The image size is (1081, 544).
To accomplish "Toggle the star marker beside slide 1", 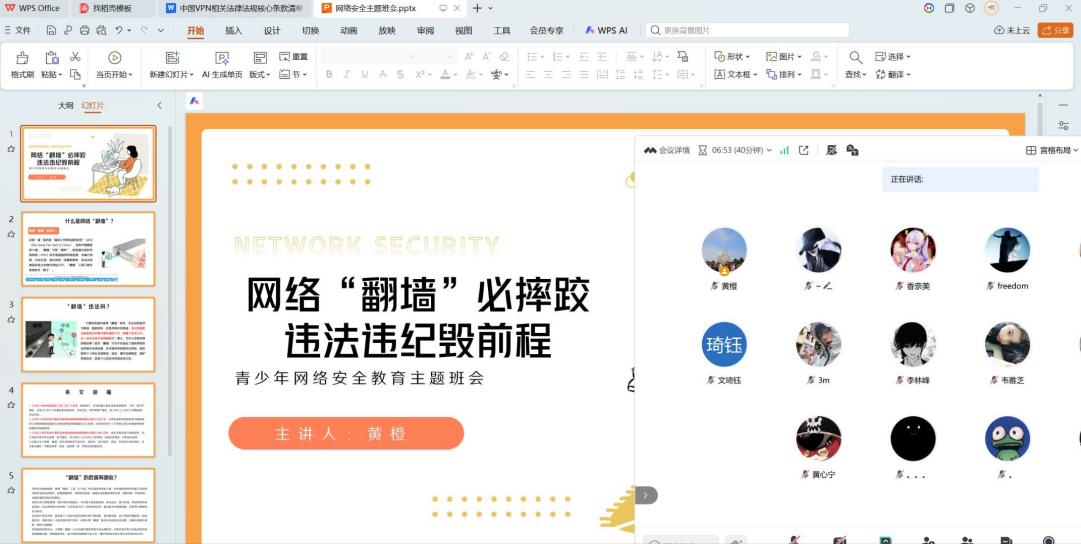I will pyautogui.click(x=11, y=149).
